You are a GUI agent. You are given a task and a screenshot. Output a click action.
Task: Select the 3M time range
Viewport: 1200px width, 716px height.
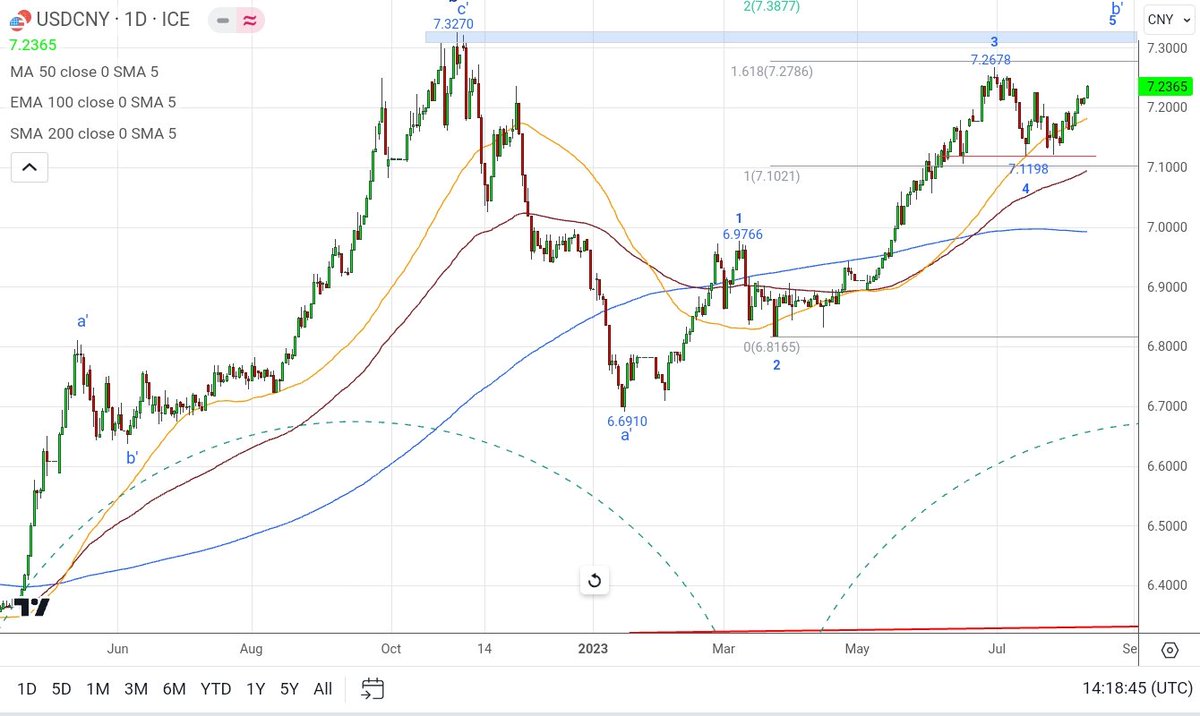pos(137,688)
